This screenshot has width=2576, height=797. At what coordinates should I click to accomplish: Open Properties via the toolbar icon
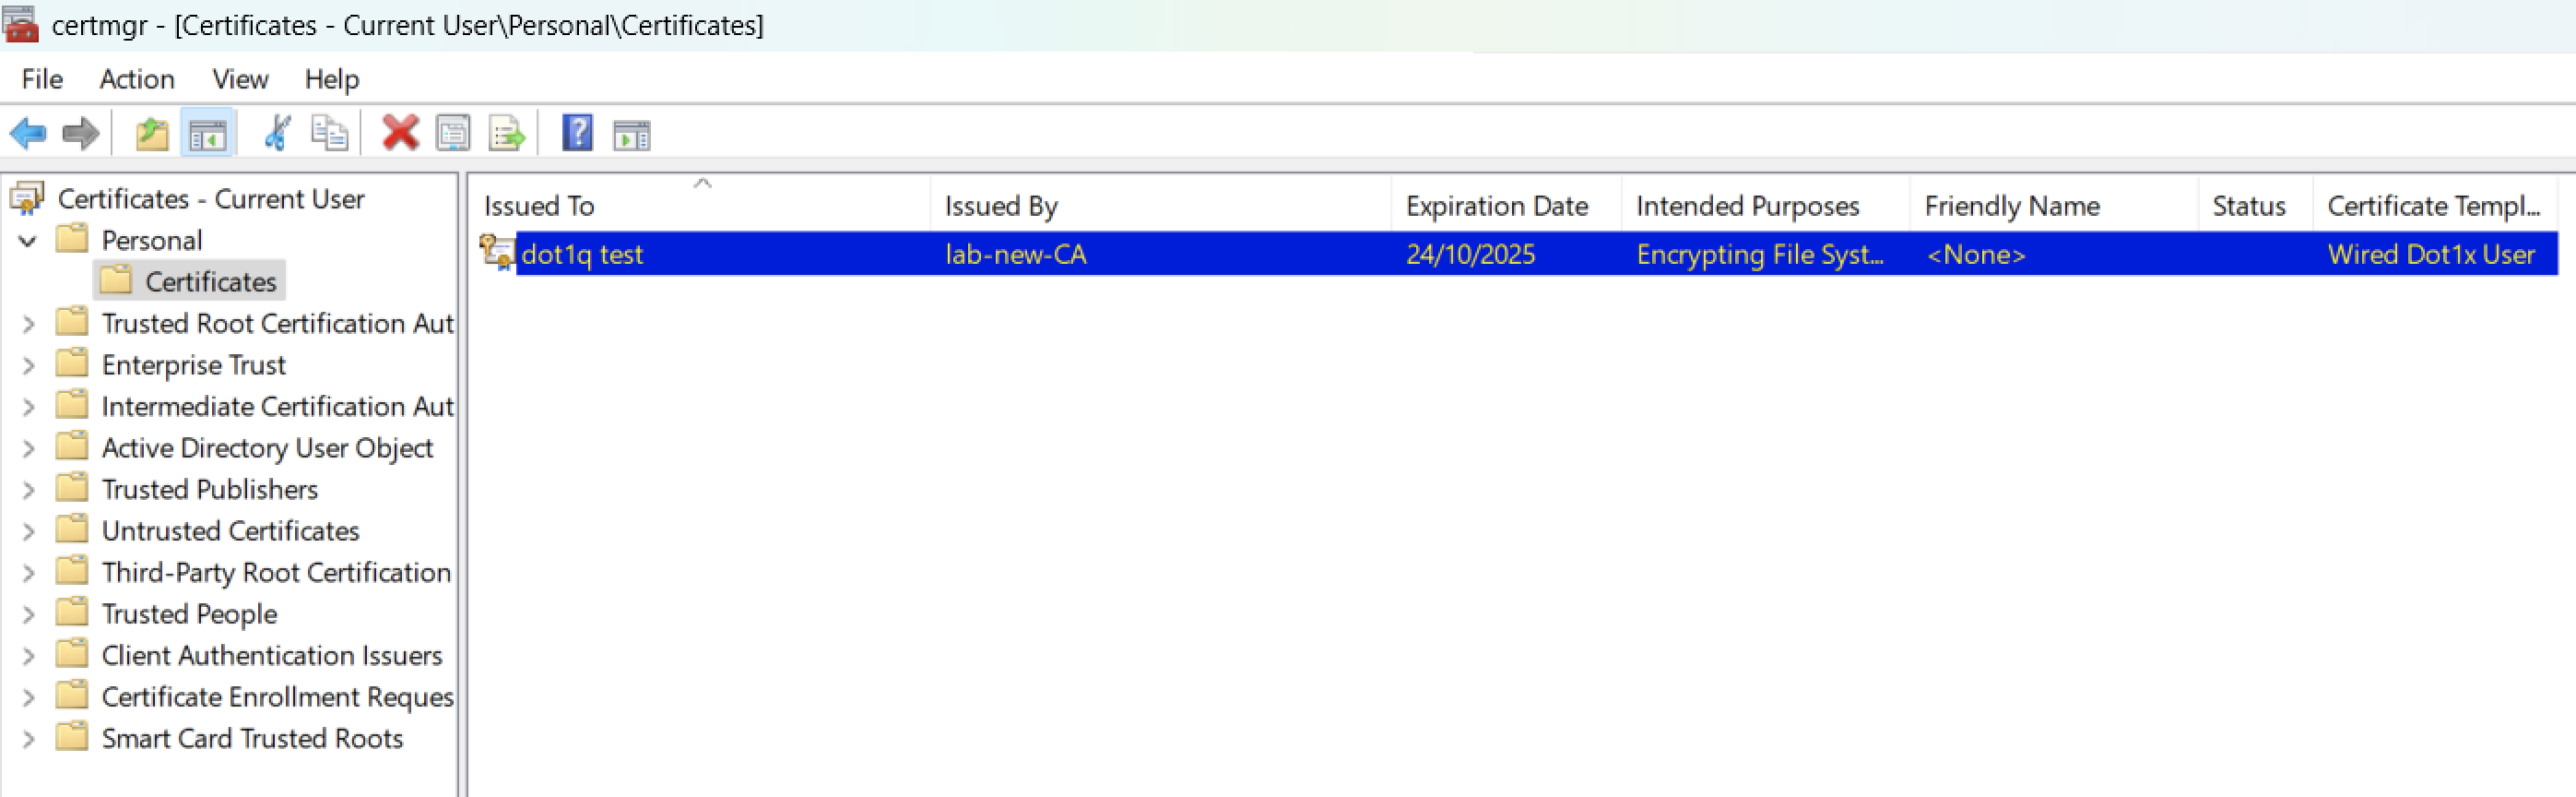pyautogui.click(x=453, y=133)
